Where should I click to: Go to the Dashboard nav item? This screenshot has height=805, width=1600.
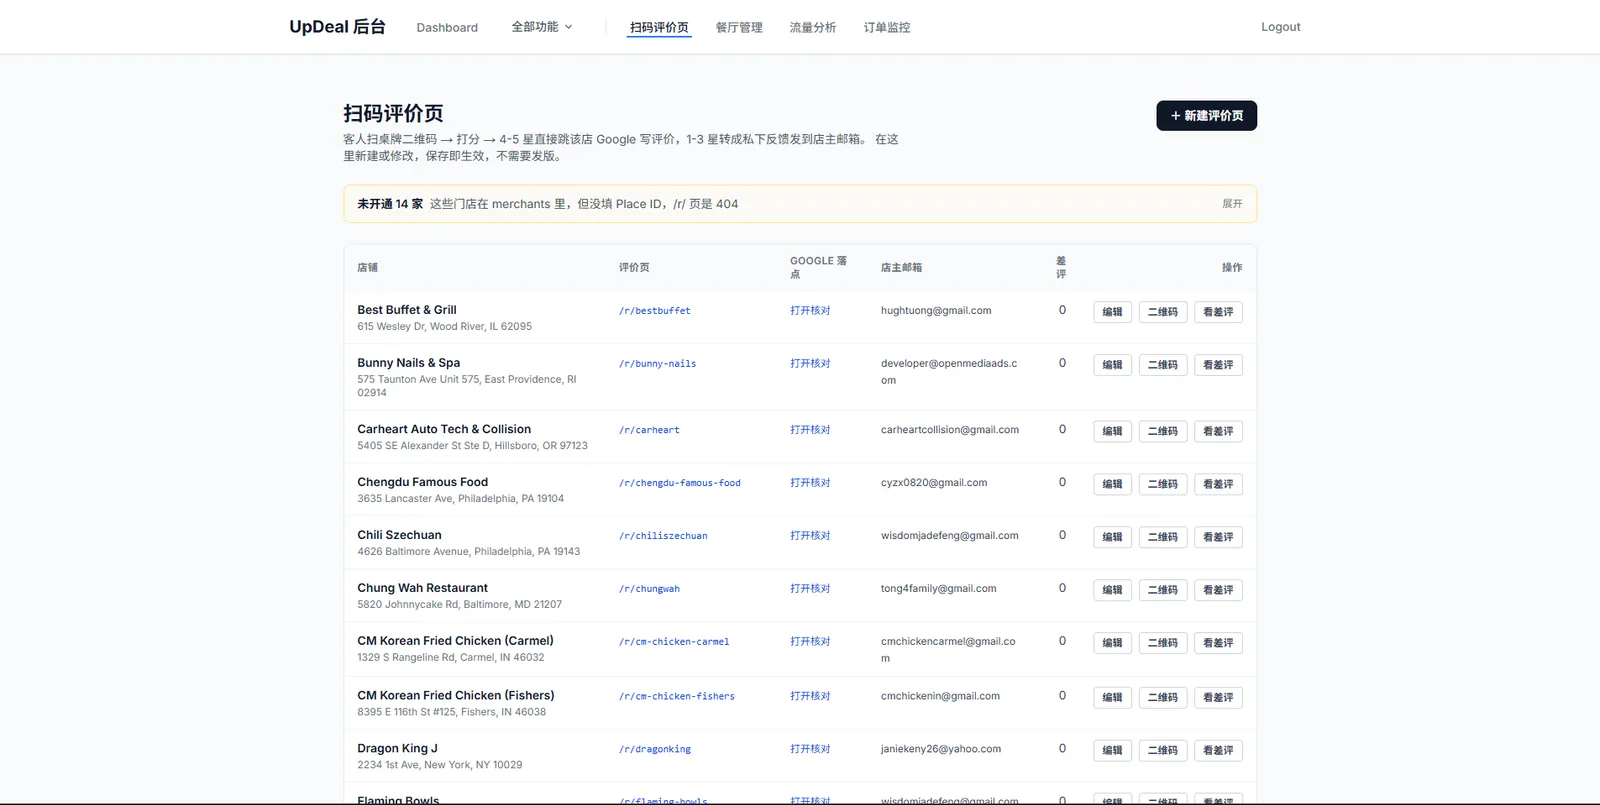tap(447, 28)
